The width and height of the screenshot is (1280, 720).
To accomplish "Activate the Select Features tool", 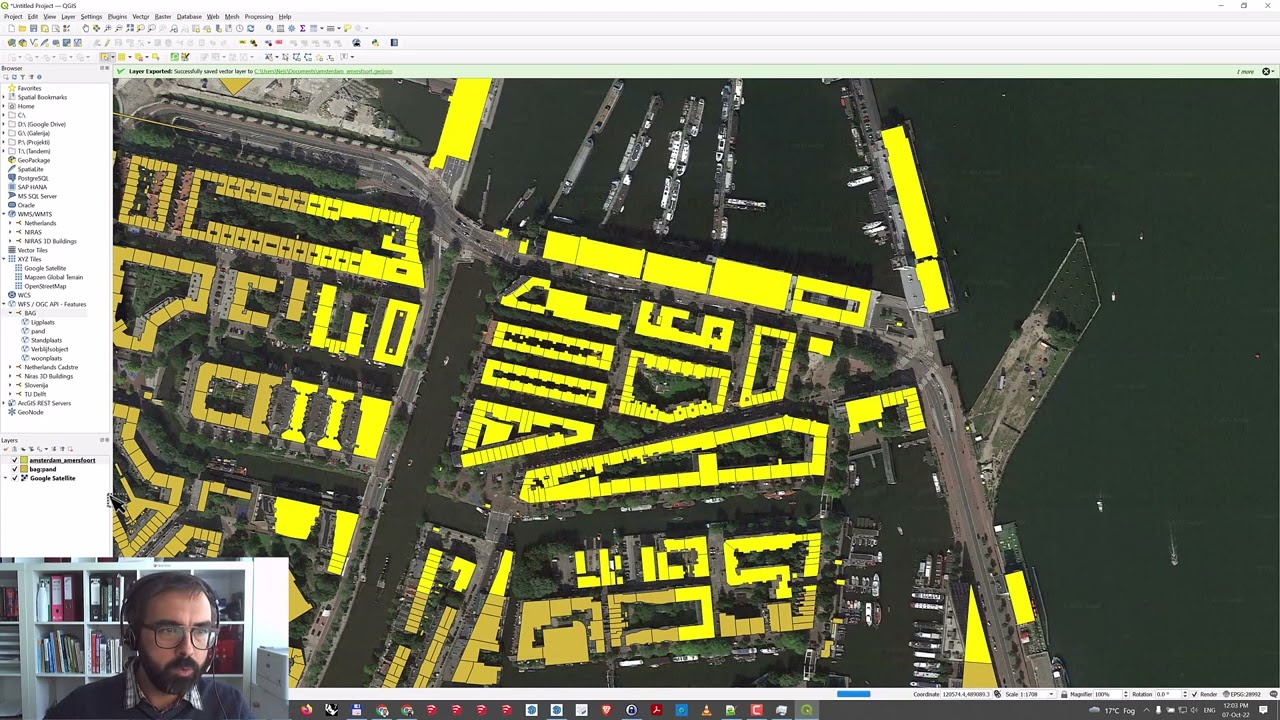I will click(104, 57).
